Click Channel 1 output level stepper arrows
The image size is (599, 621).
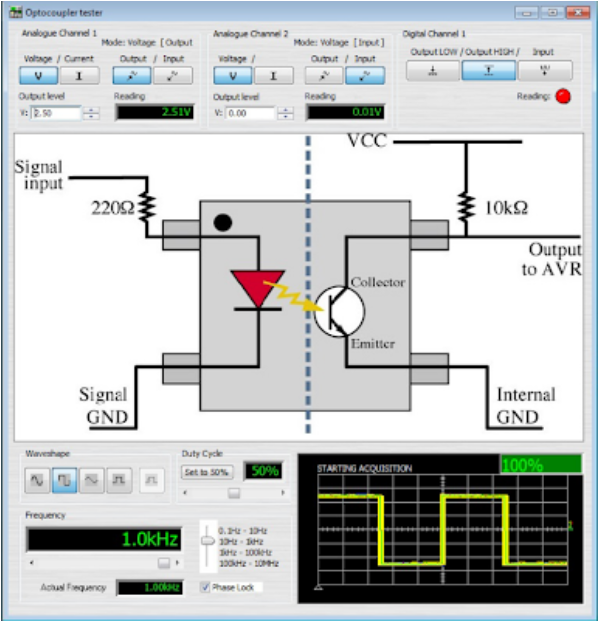[x=91, y=113]
